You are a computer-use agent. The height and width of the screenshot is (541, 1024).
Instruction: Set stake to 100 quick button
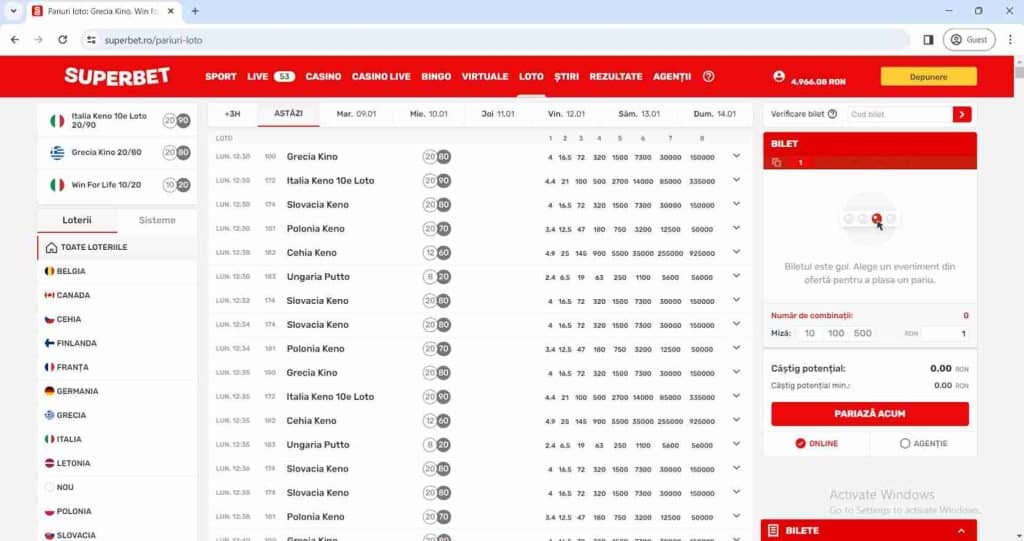tap(836, 333)
